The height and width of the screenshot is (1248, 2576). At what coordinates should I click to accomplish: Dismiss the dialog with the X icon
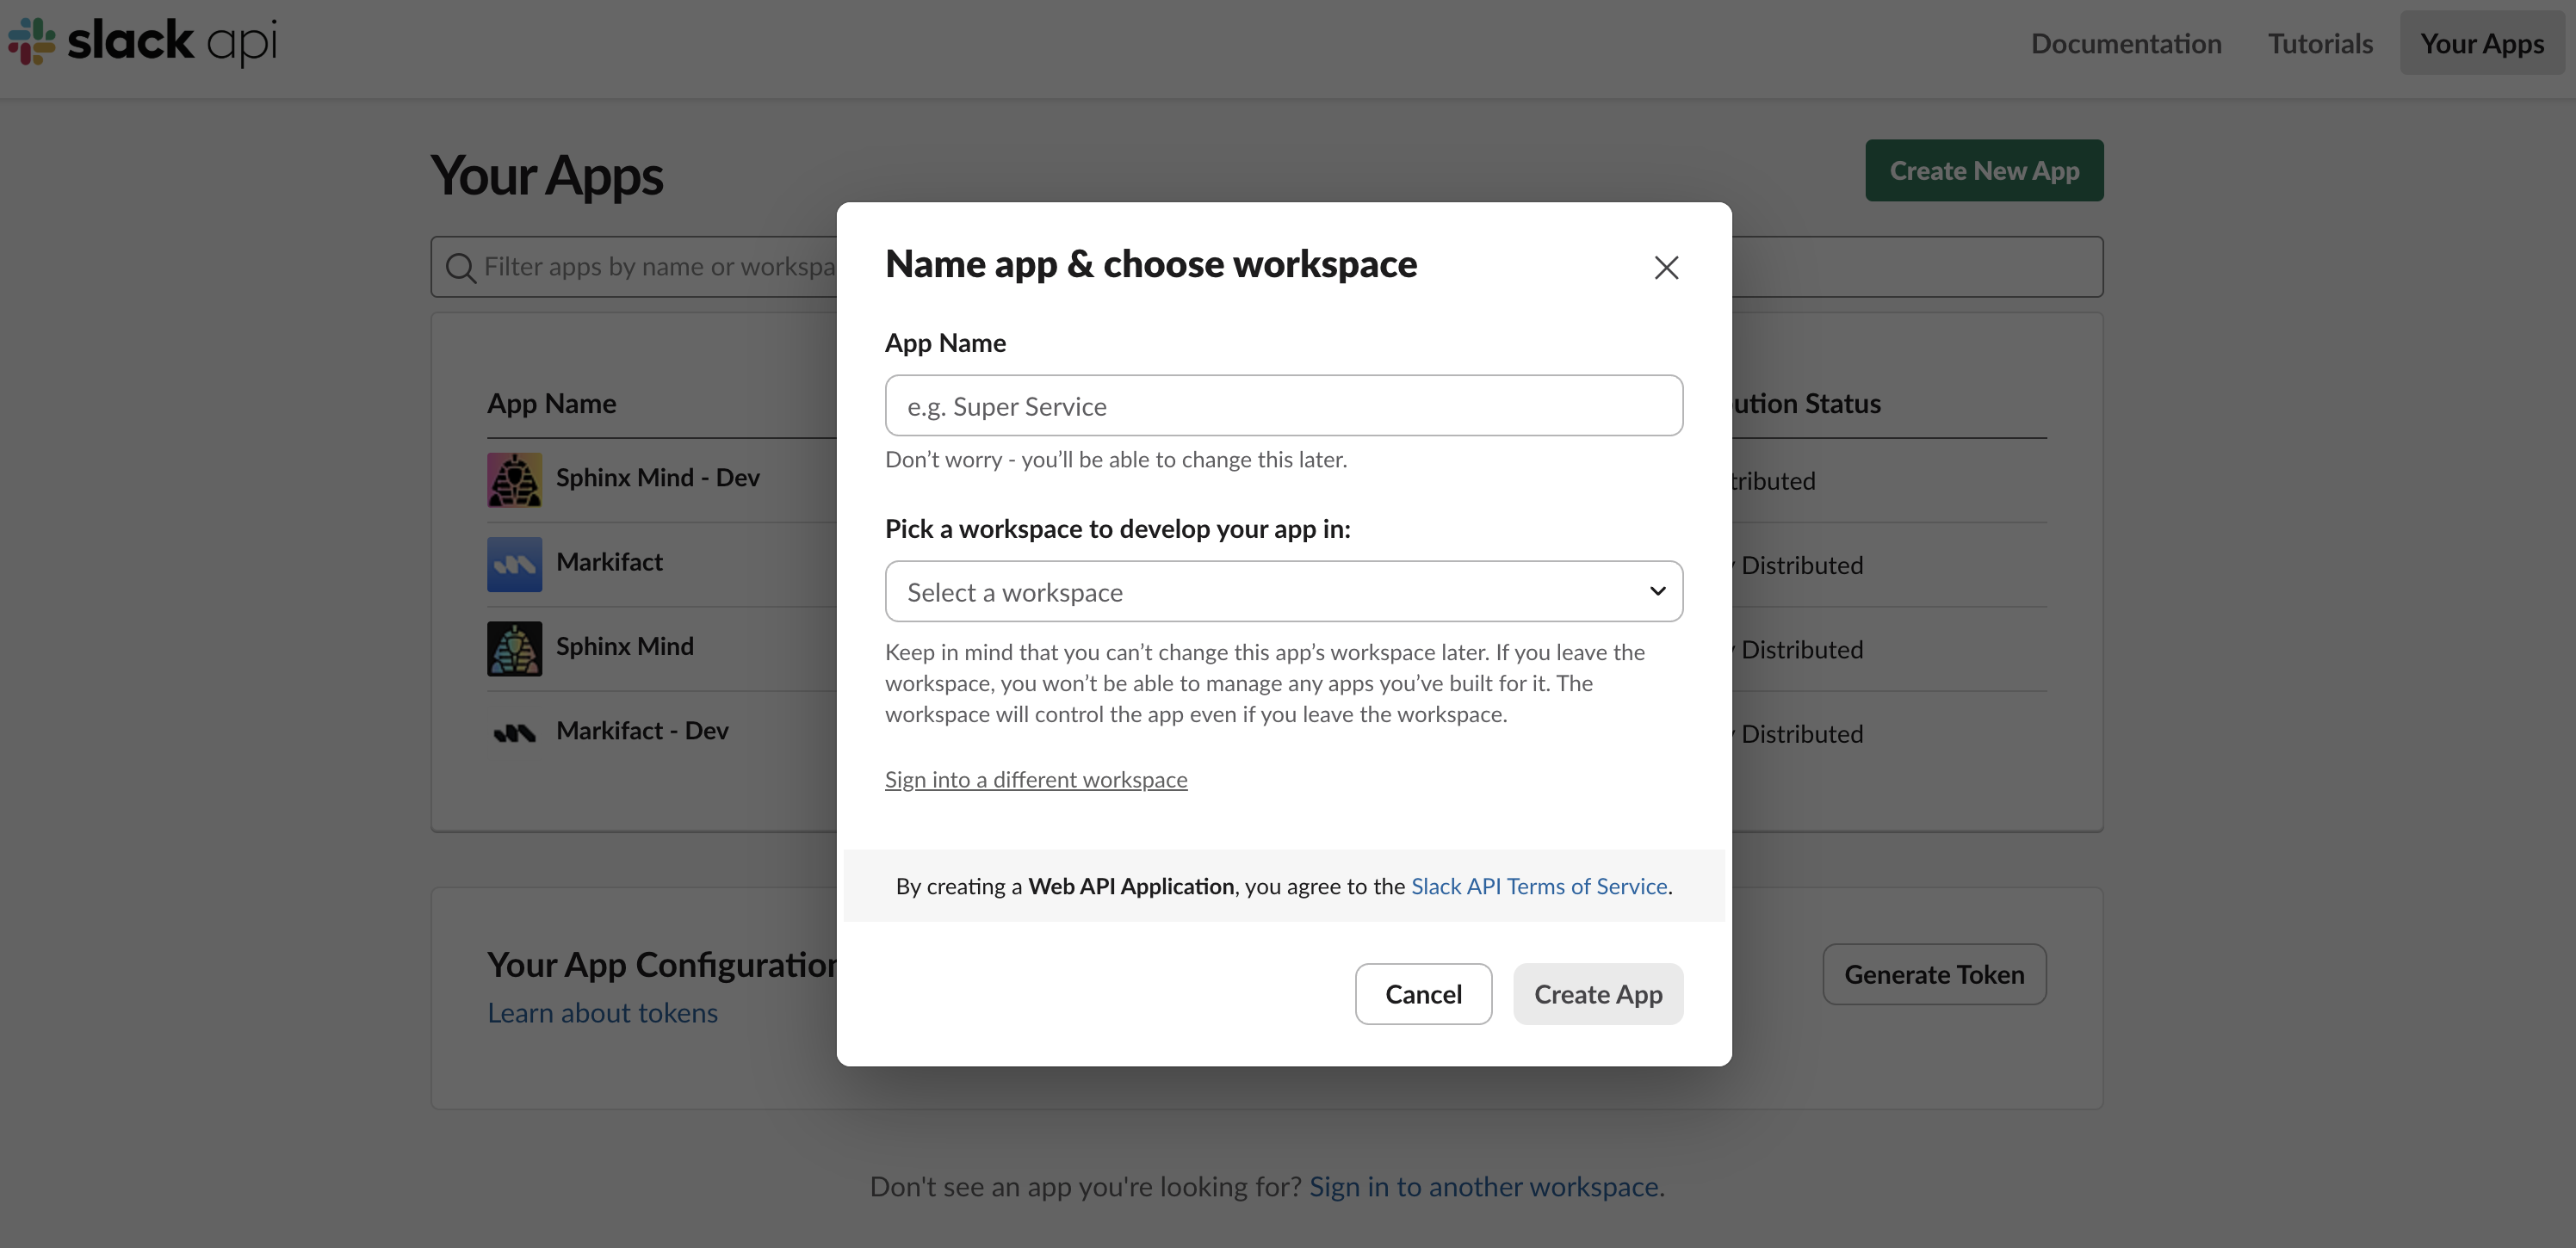pyautogui.click(x=1666, y=267)
